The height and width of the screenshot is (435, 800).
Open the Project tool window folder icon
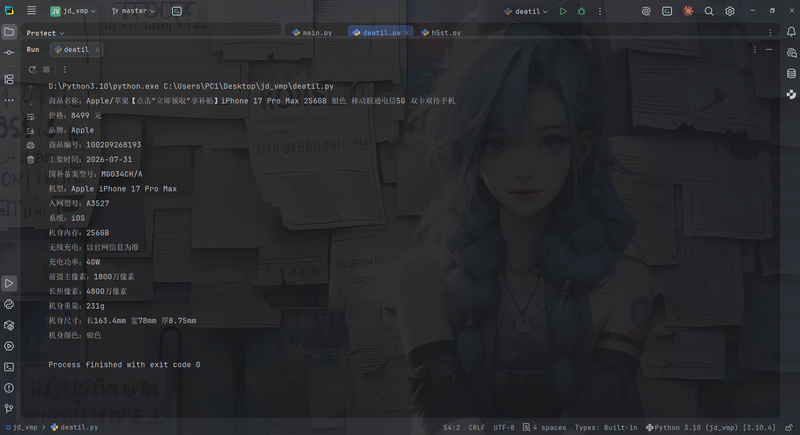pos(9,32)
